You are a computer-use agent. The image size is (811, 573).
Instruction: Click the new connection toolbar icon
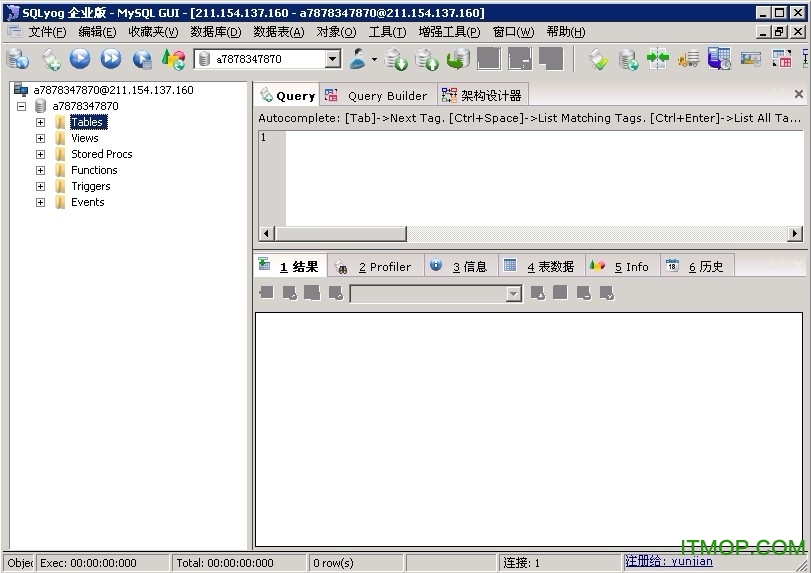click(x=17, y=59)
